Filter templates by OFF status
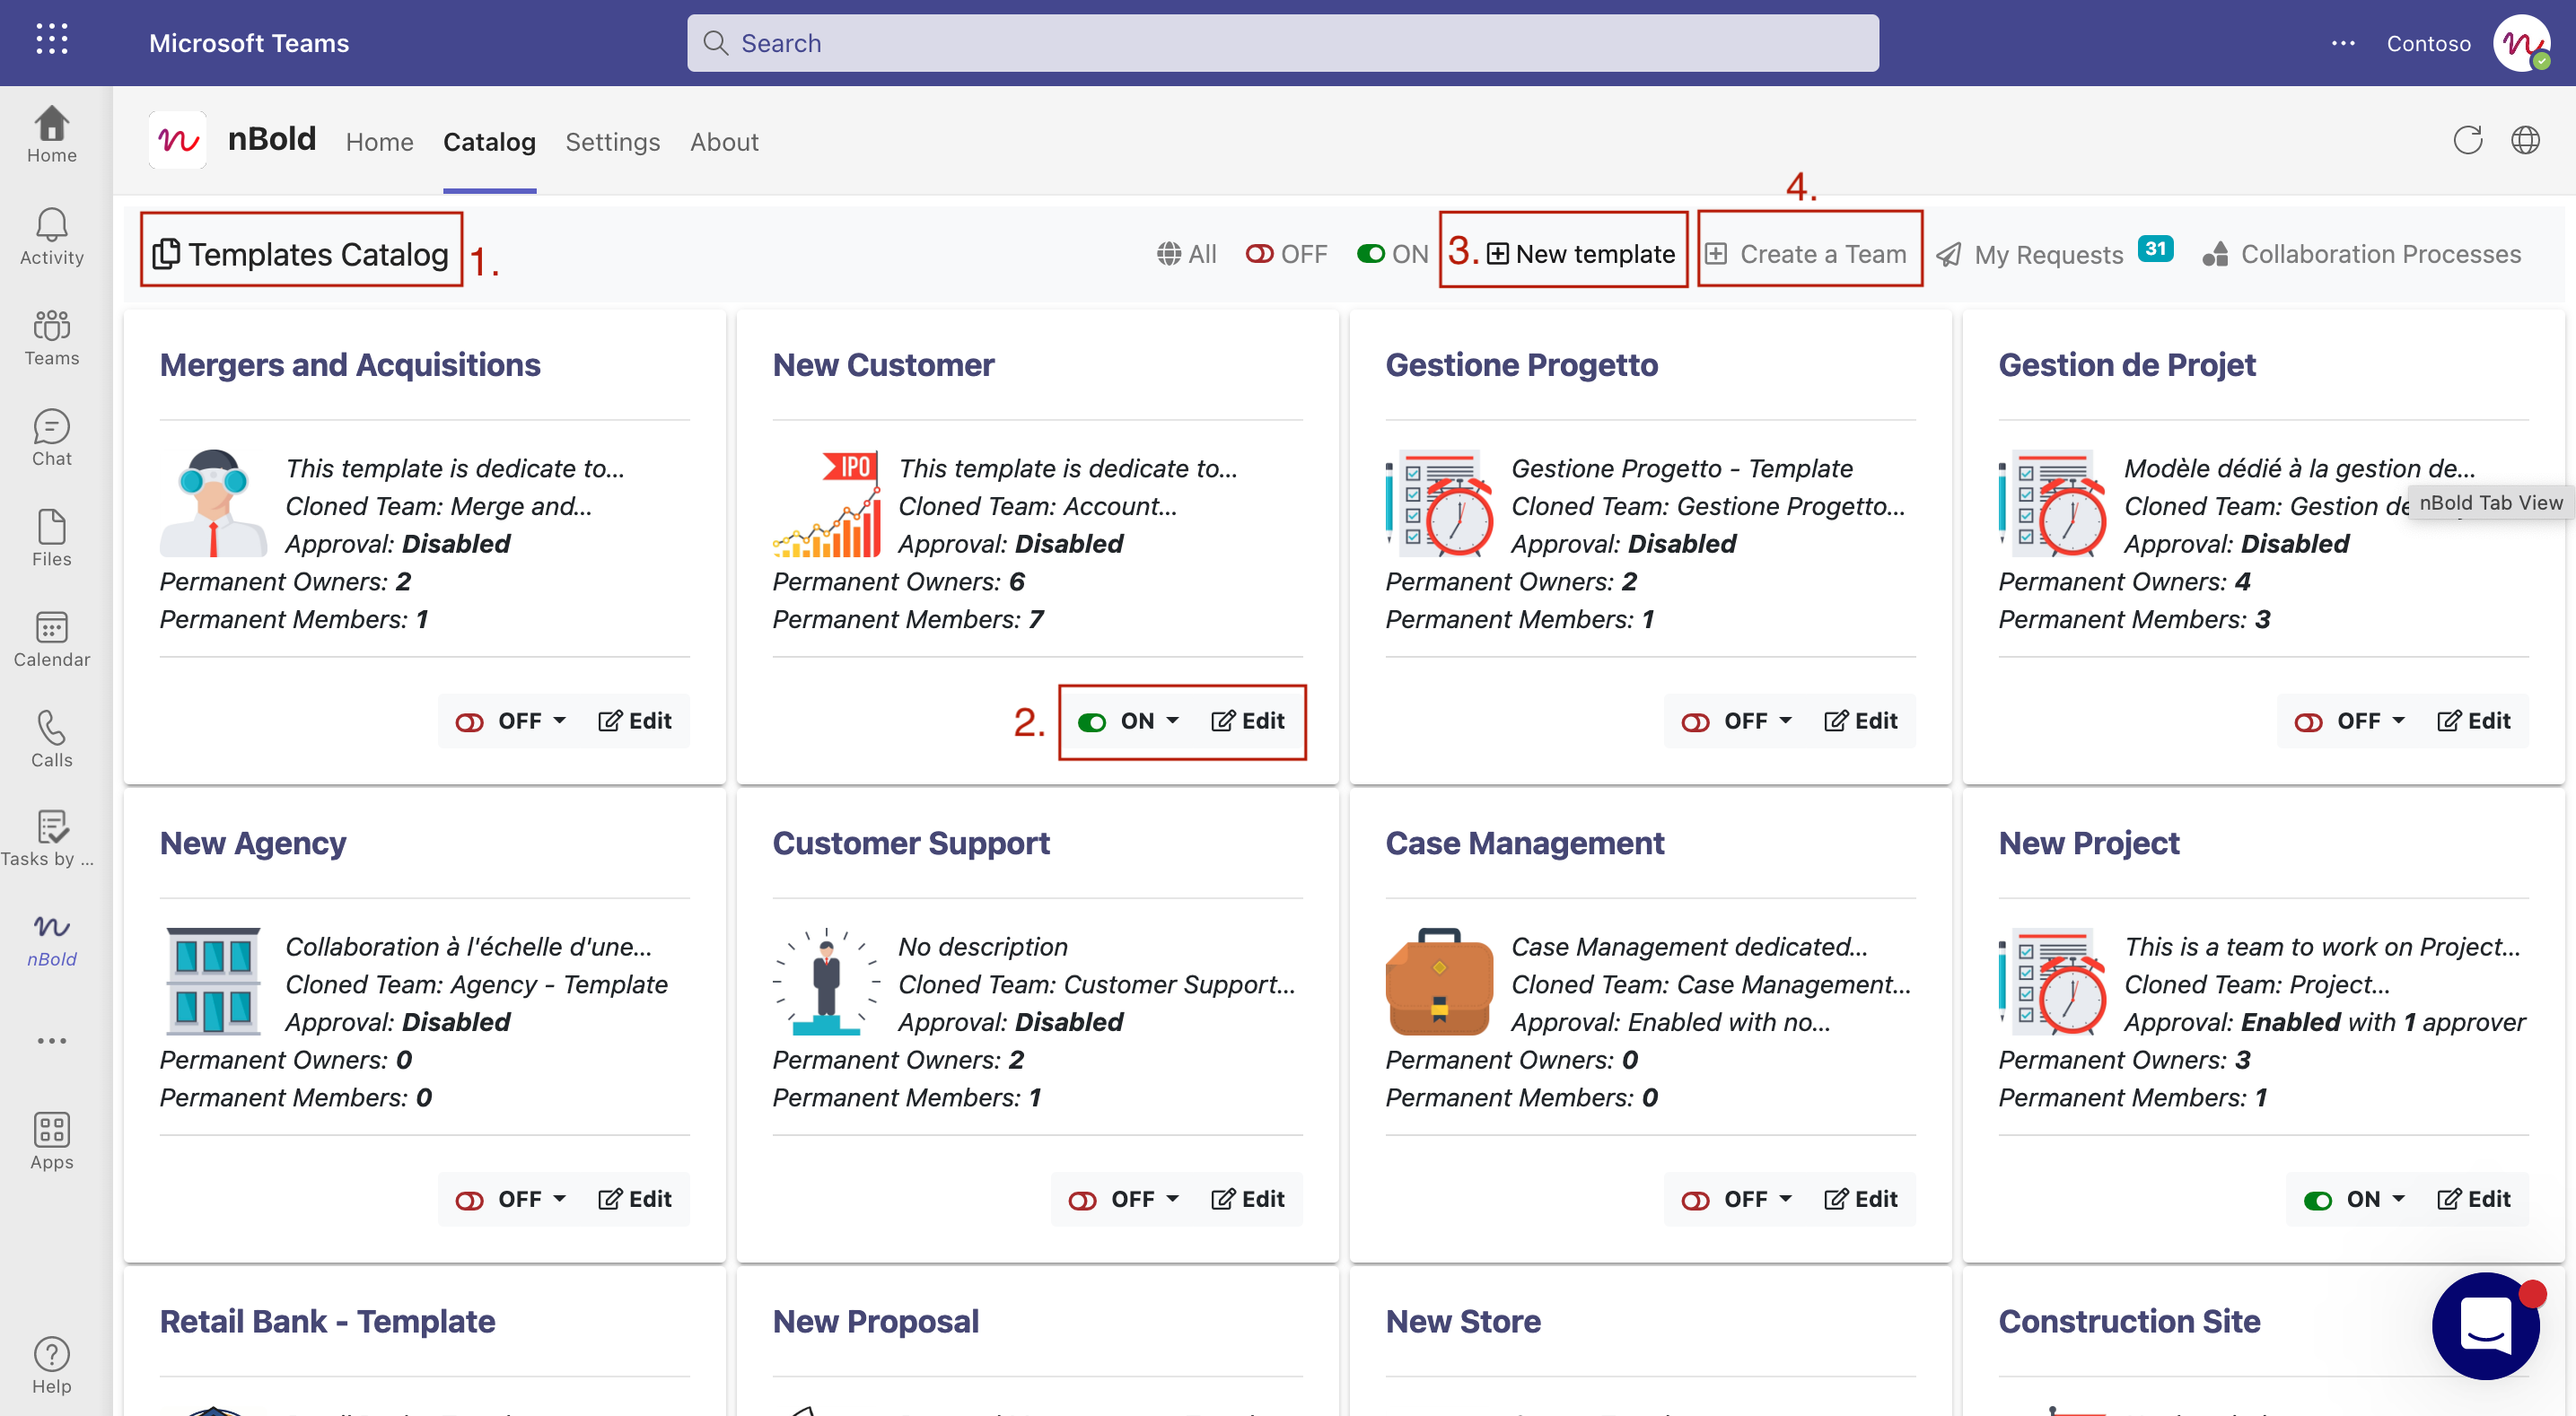 point(1287,254)
